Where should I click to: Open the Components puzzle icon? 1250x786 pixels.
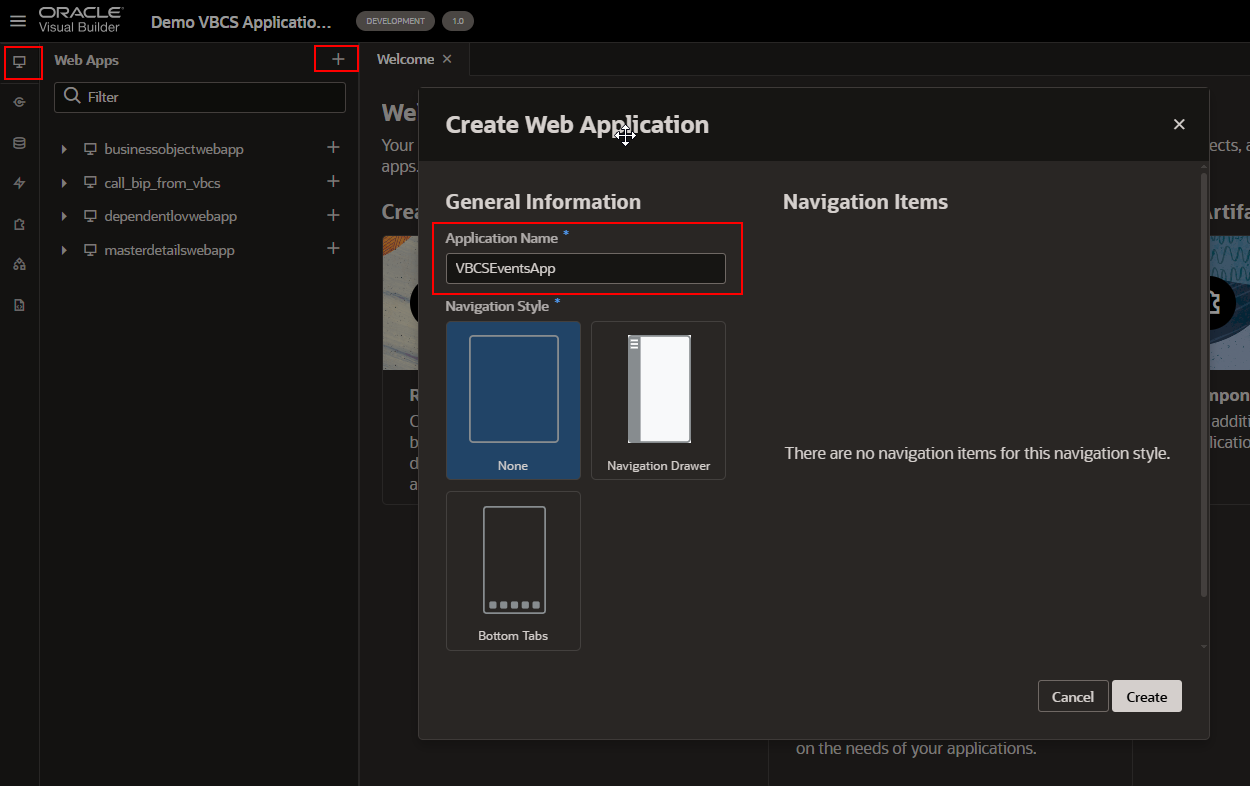(19, 224)
